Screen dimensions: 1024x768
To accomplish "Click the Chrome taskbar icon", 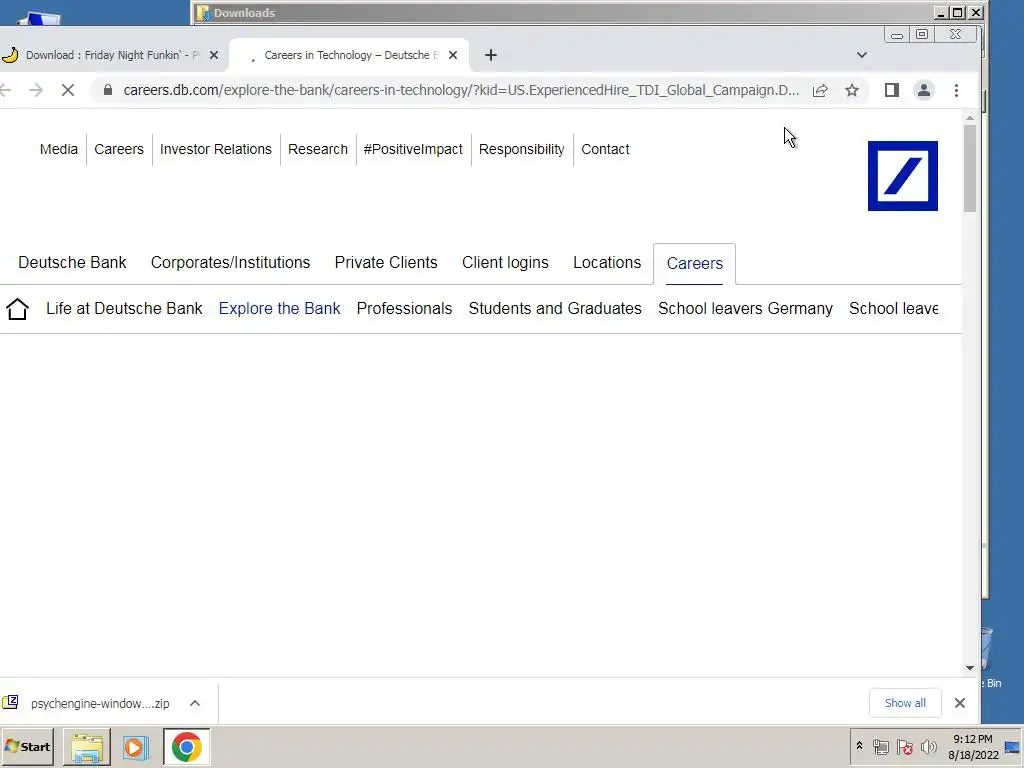I will (x=187, y=746).
